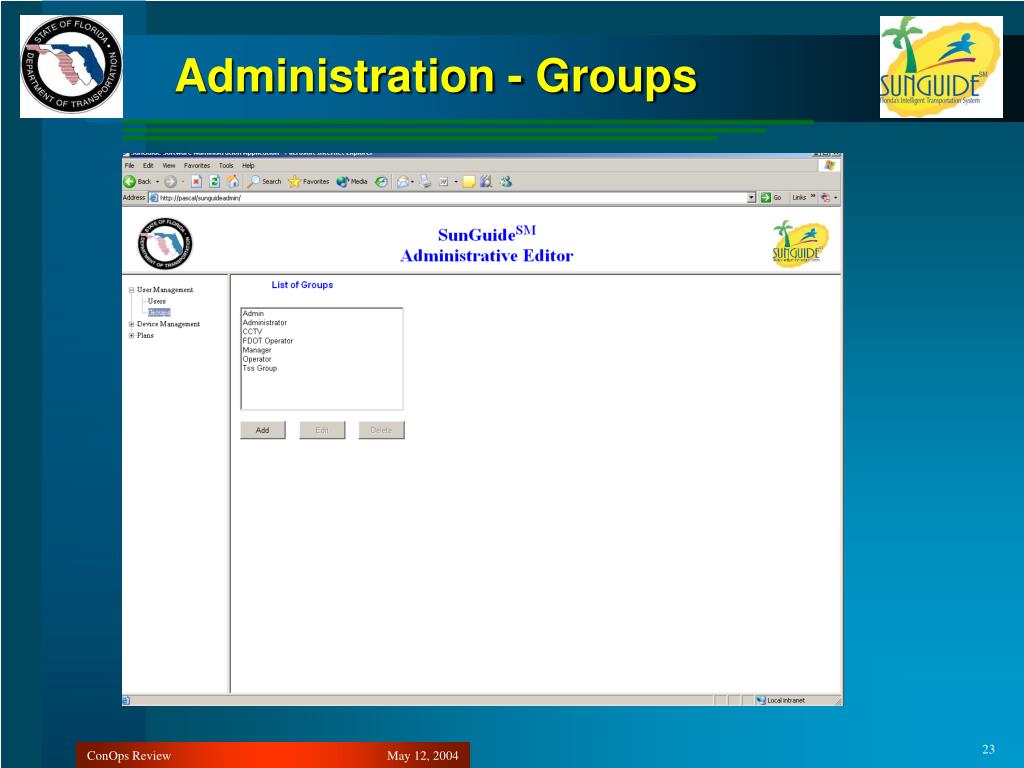Click the page icon in address bar
Viewport: 1024px width, 768px height.
coord(153,198)
